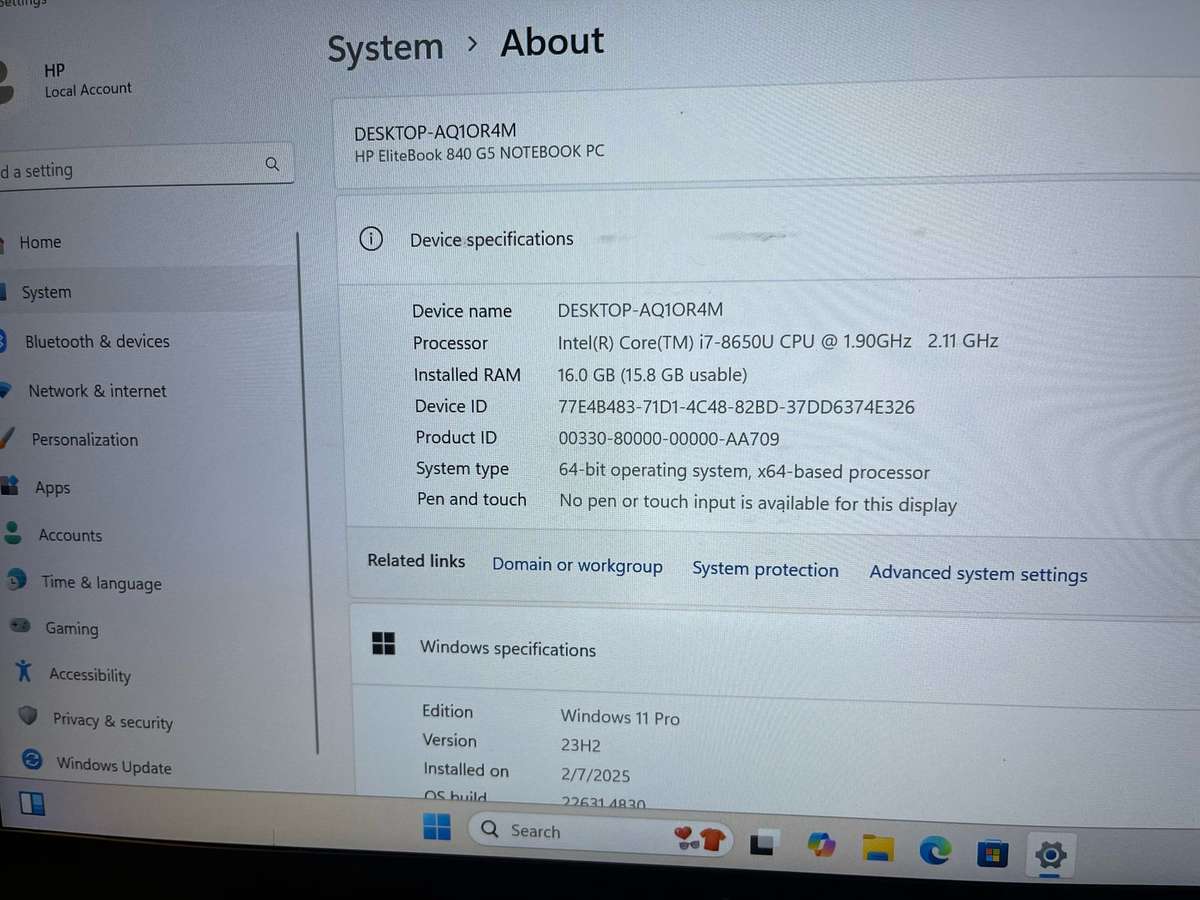1200x900 pixels.
Task: Click the device specifications info circle icon
Action: [x=371, y=239]
